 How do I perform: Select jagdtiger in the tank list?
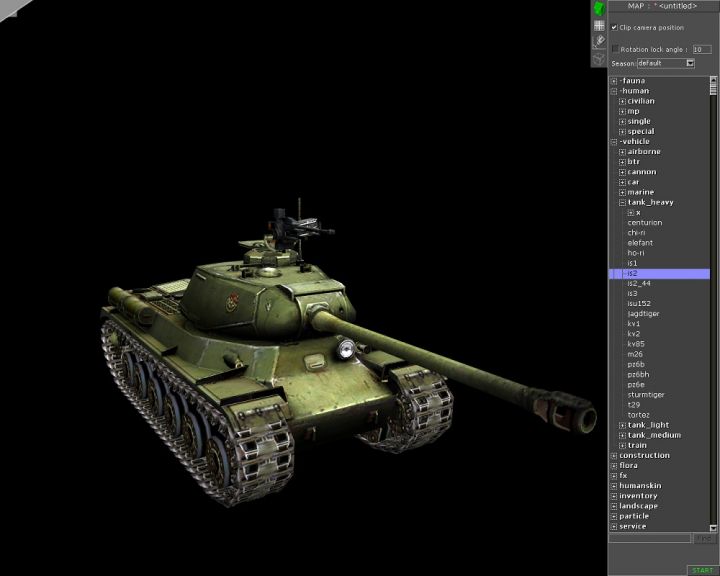click(643, 314)
